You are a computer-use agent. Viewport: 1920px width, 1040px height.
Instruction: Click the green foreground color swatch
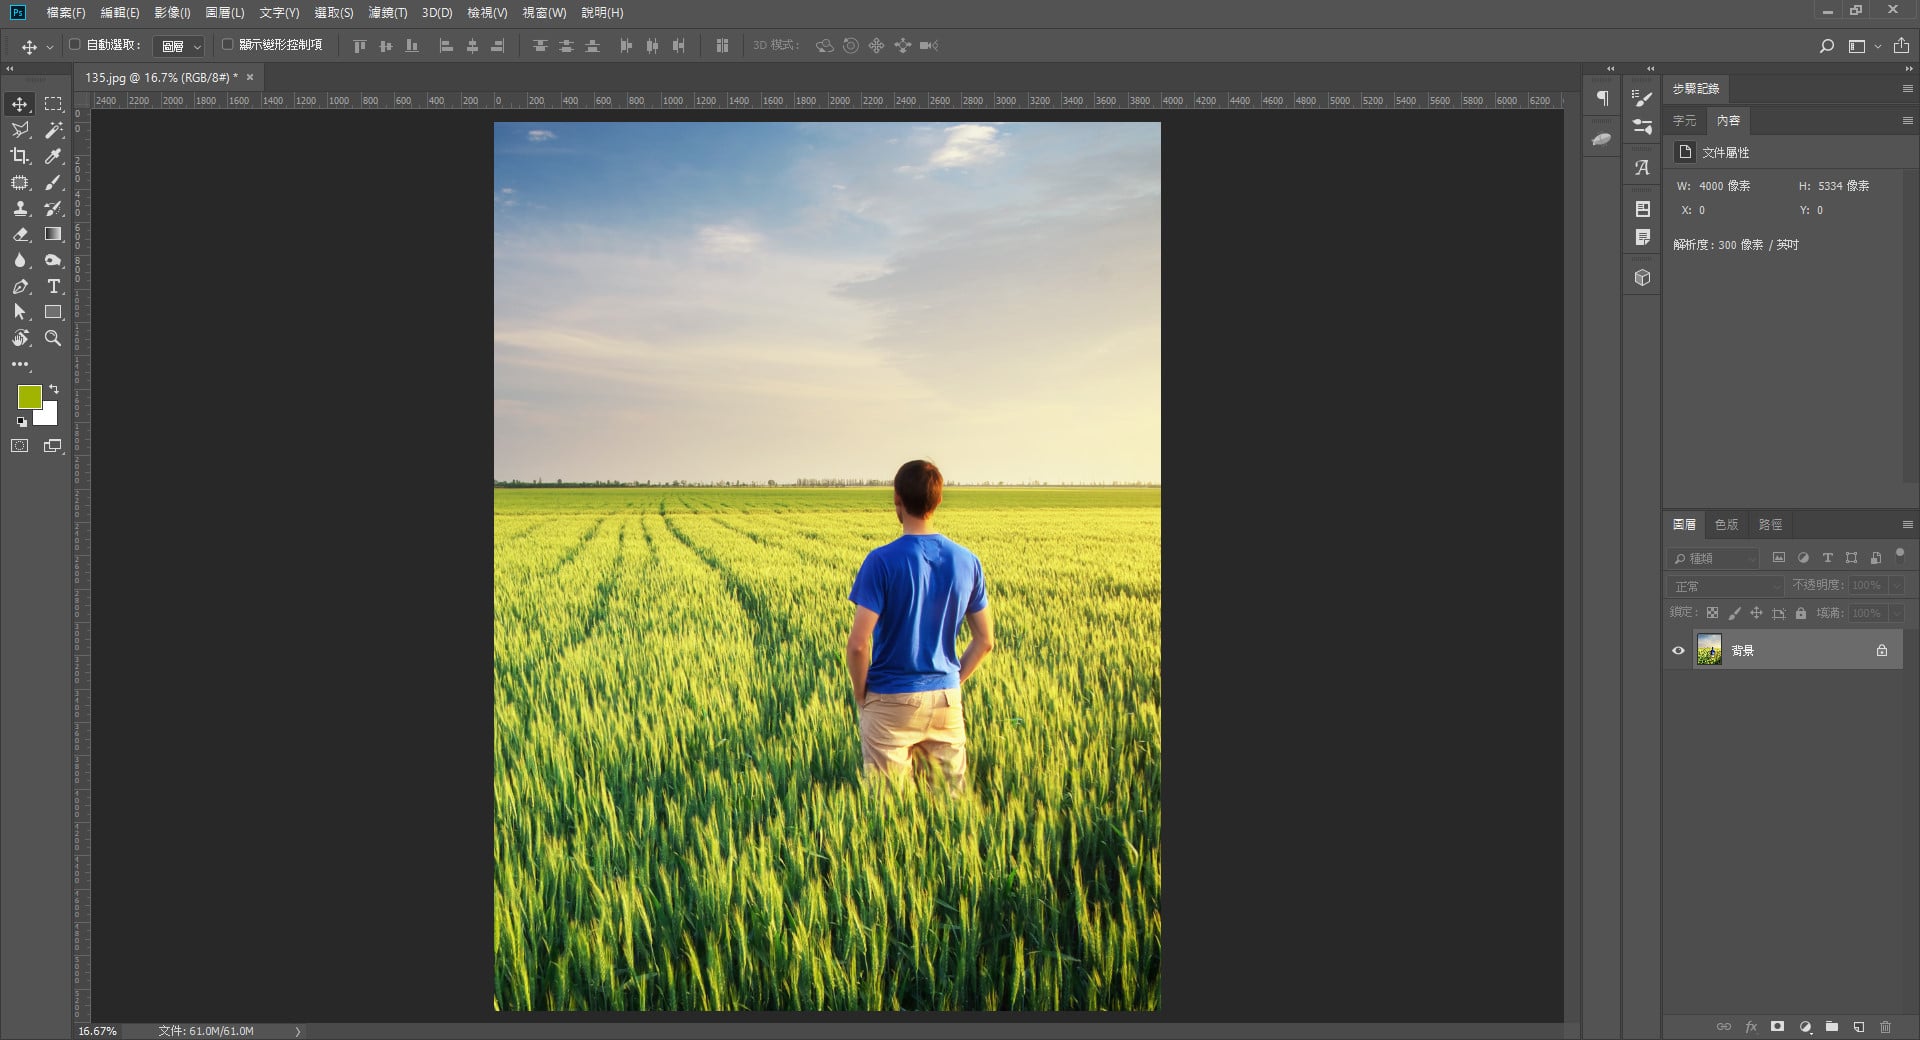(x=29, y=396)
